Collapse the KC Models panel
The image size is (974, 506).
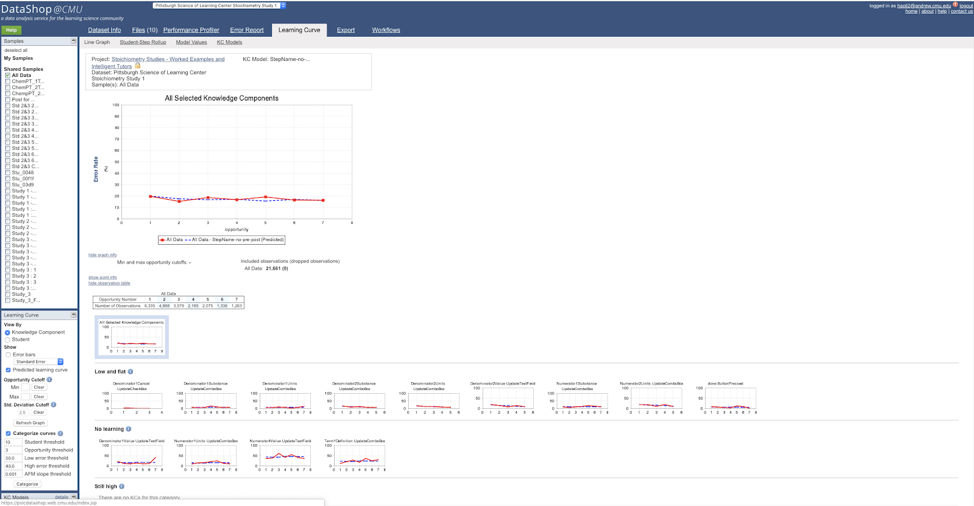[73, 497]
